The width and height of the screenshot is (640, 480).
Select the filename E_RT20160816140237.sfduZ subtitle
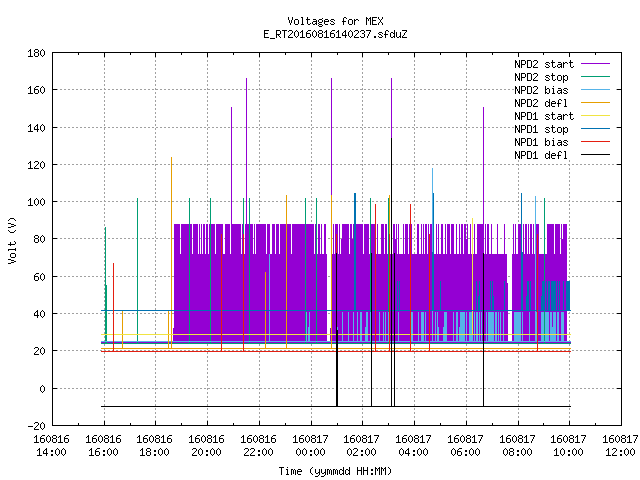335,34
